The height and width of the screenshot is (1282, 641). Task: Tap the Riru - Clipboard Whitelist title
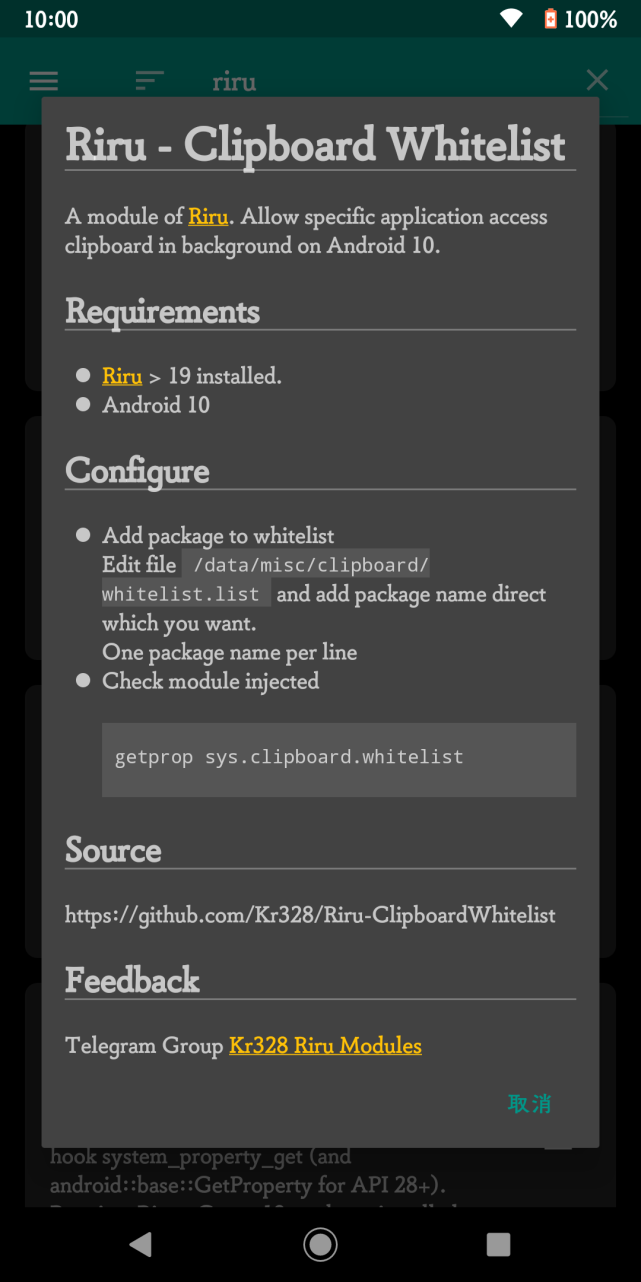pos(315,146)
